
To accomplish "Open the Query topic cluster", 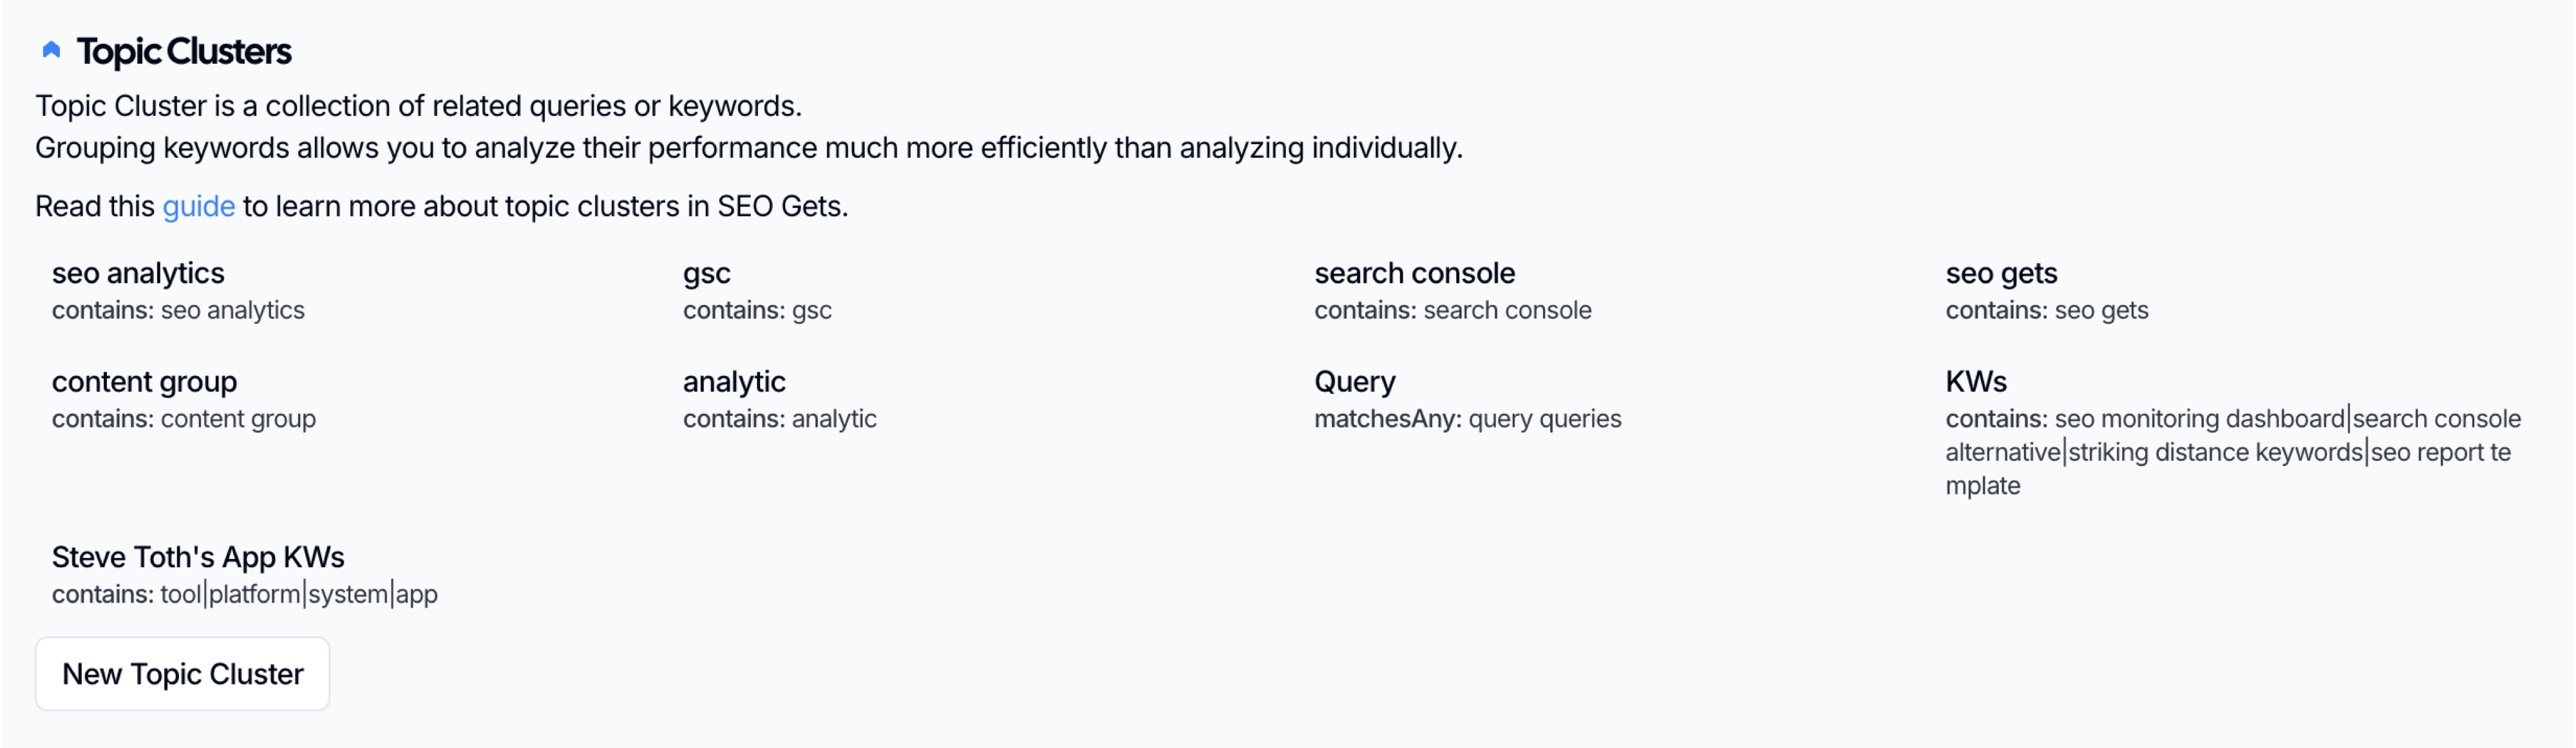I will (1354, 381).
